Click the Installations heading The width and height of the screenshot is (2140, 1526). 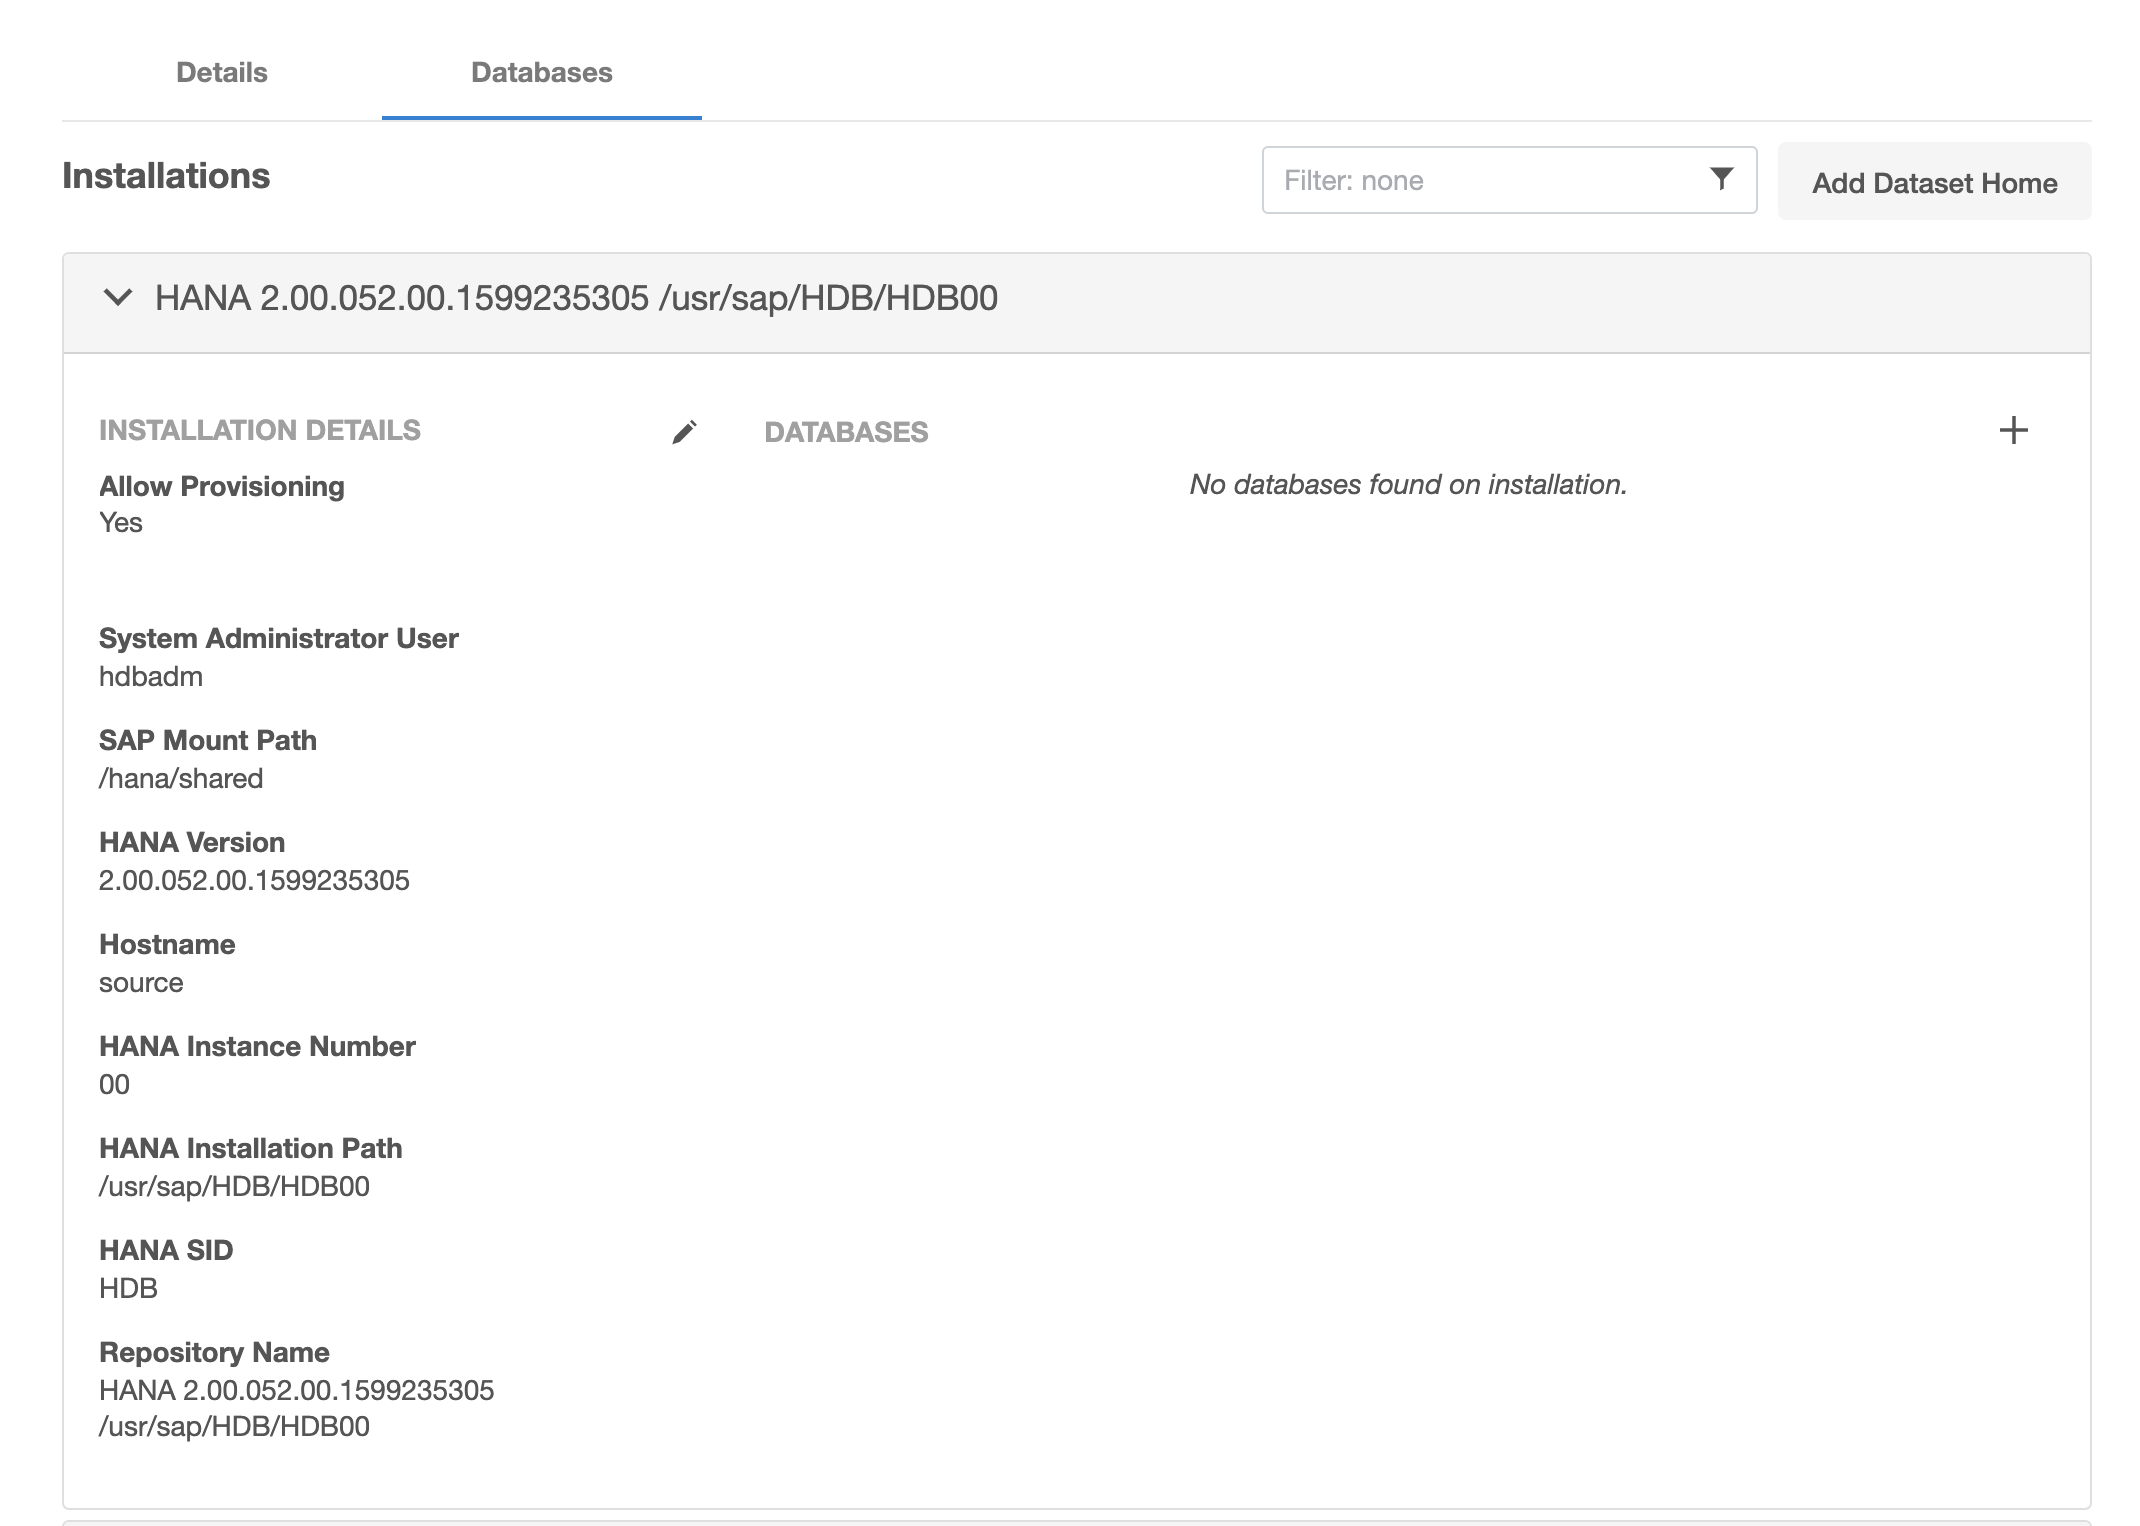coord(166,176)
